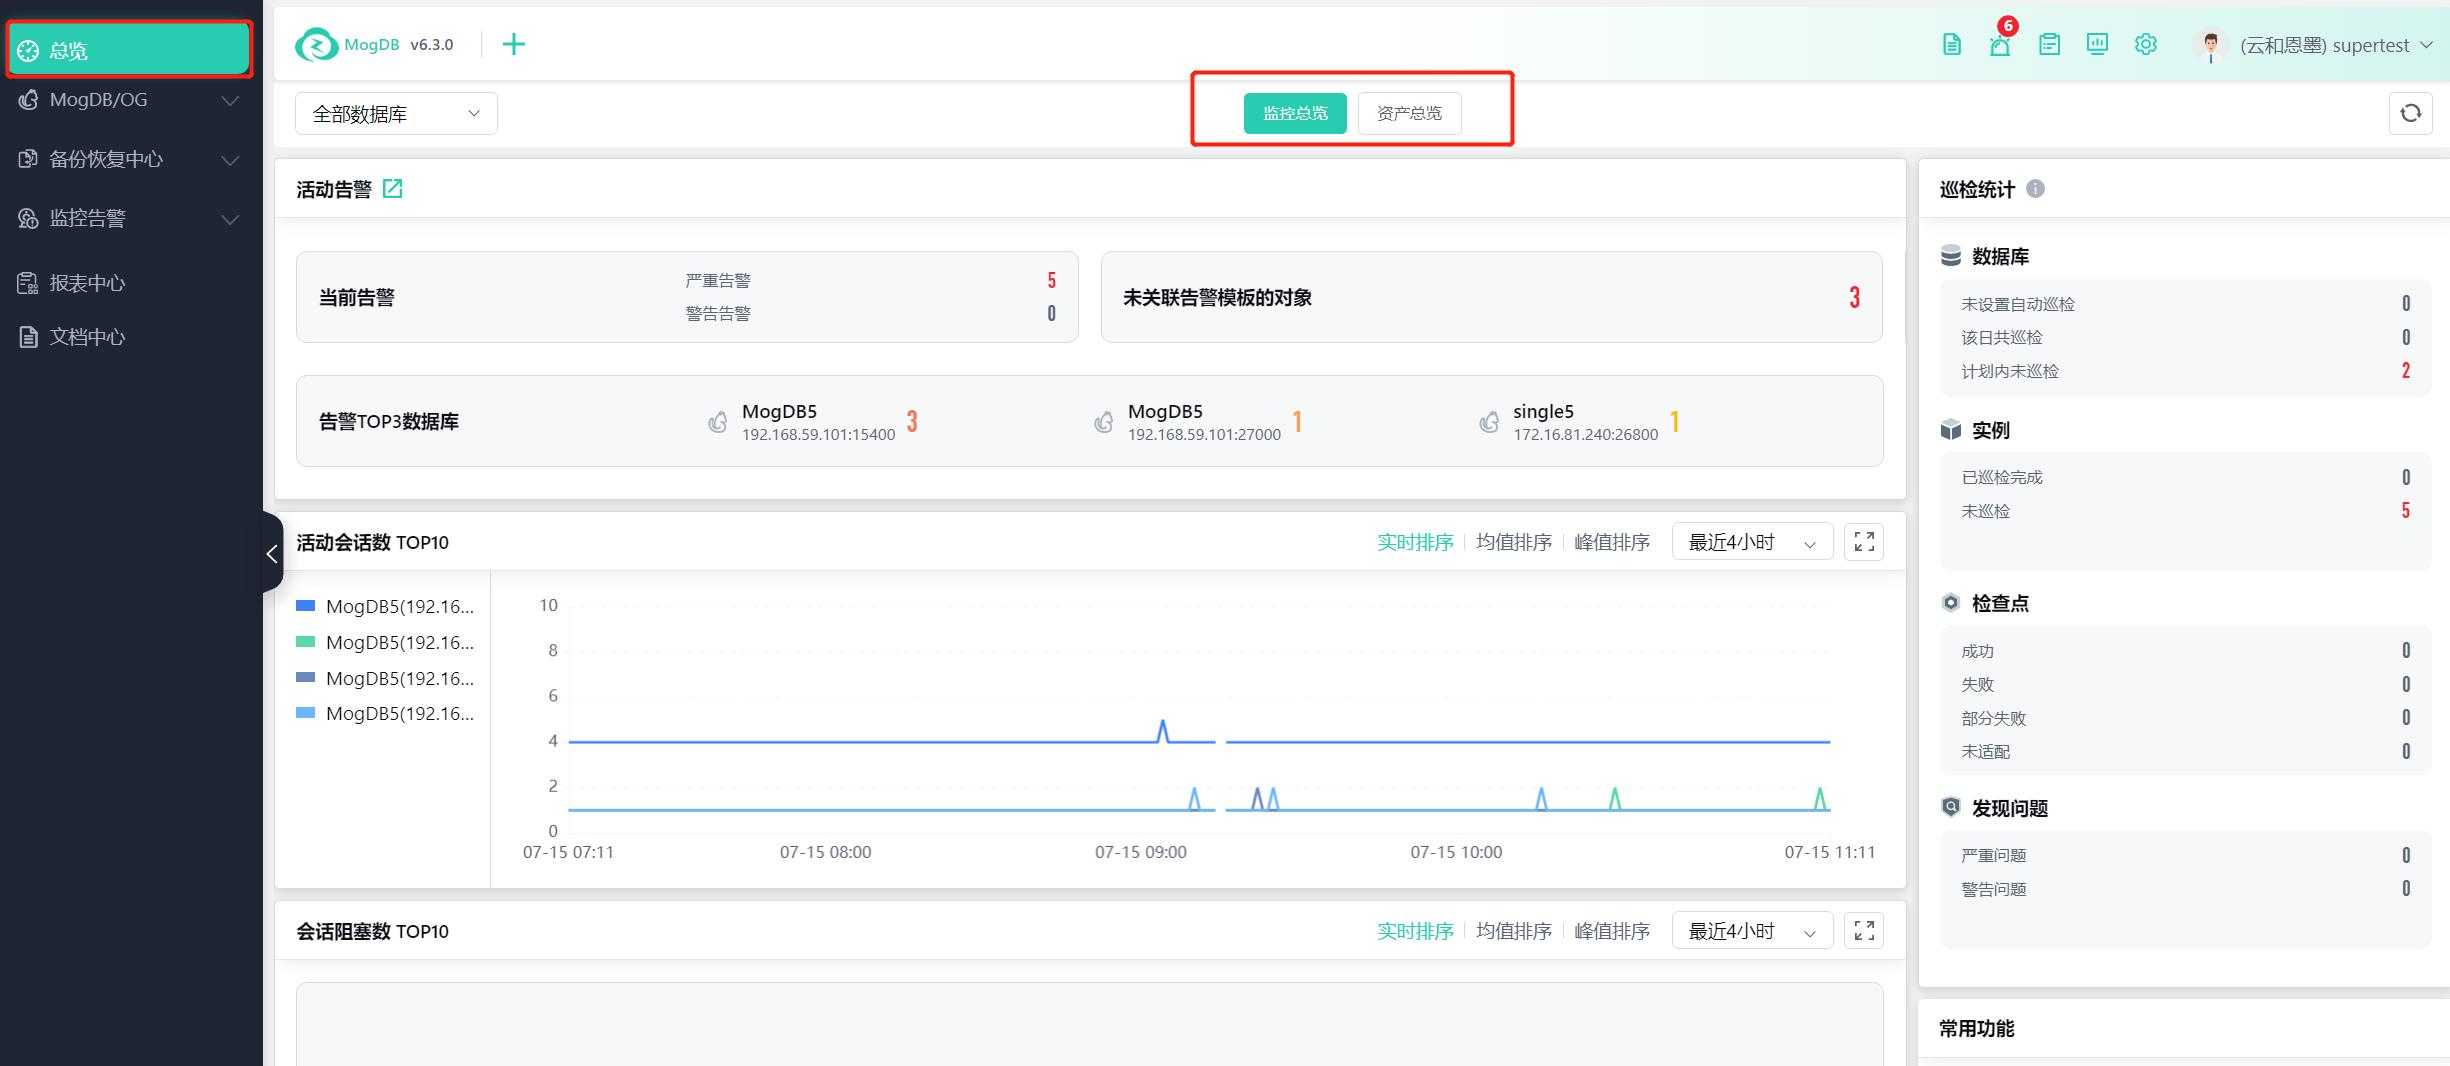Click the 检查点 section icon
This screenshot has height=1066, width=2450.
click(1951, 603)
